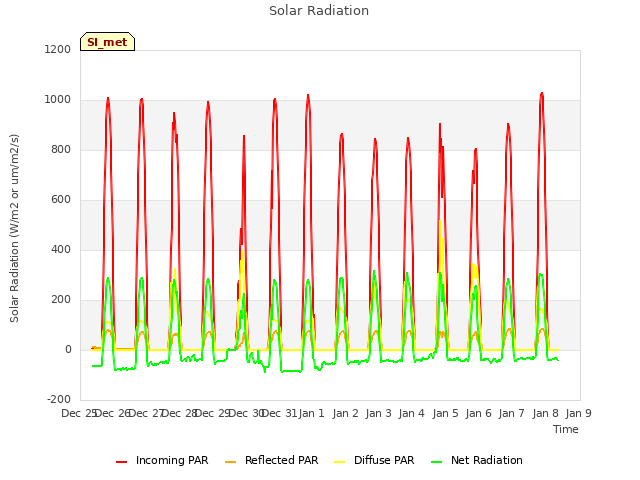
Task: Click the Incoming PAR peak on Jan 1
Action: tap(308, 96)
